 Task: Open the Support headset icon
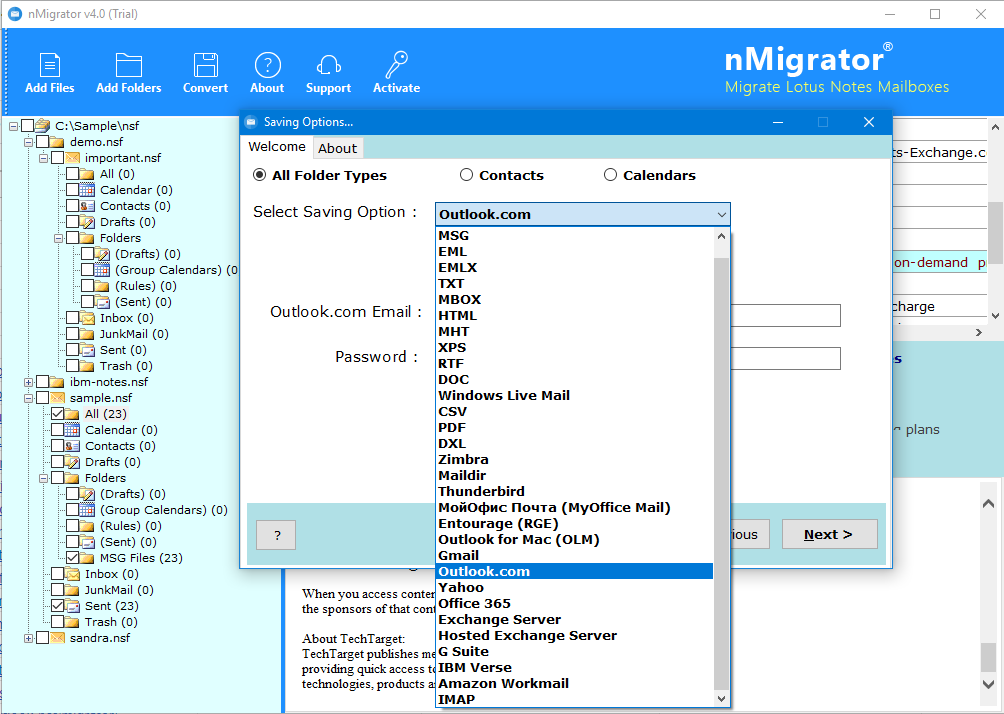[x=328, y=65]
